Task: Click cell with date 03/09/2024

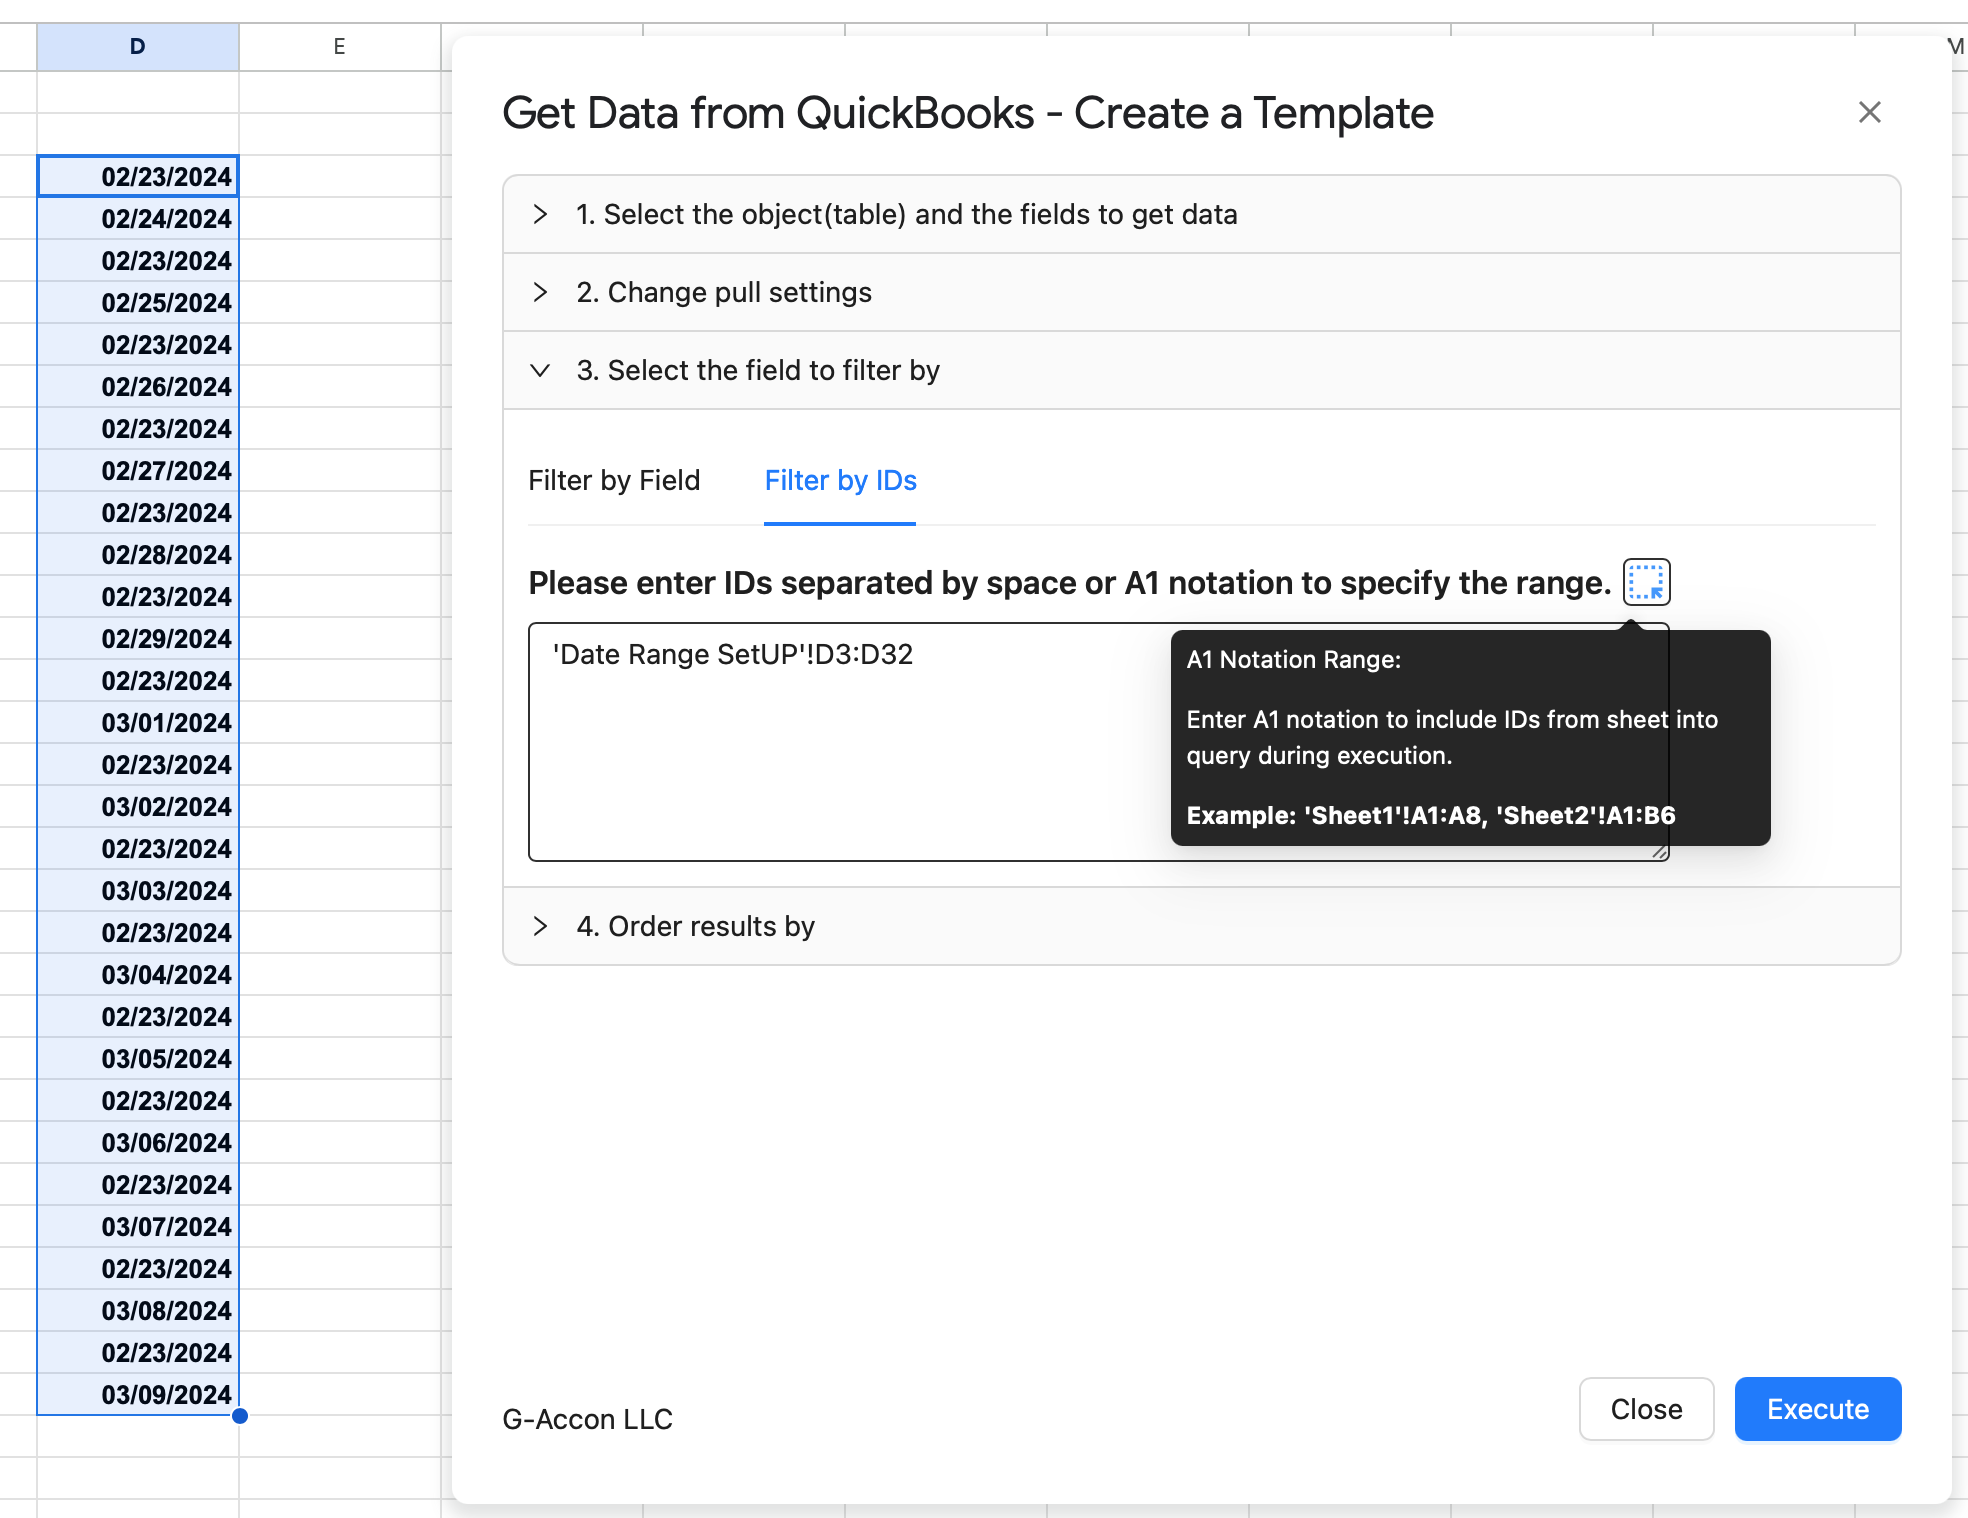Action: click(x=138, y=1394)
